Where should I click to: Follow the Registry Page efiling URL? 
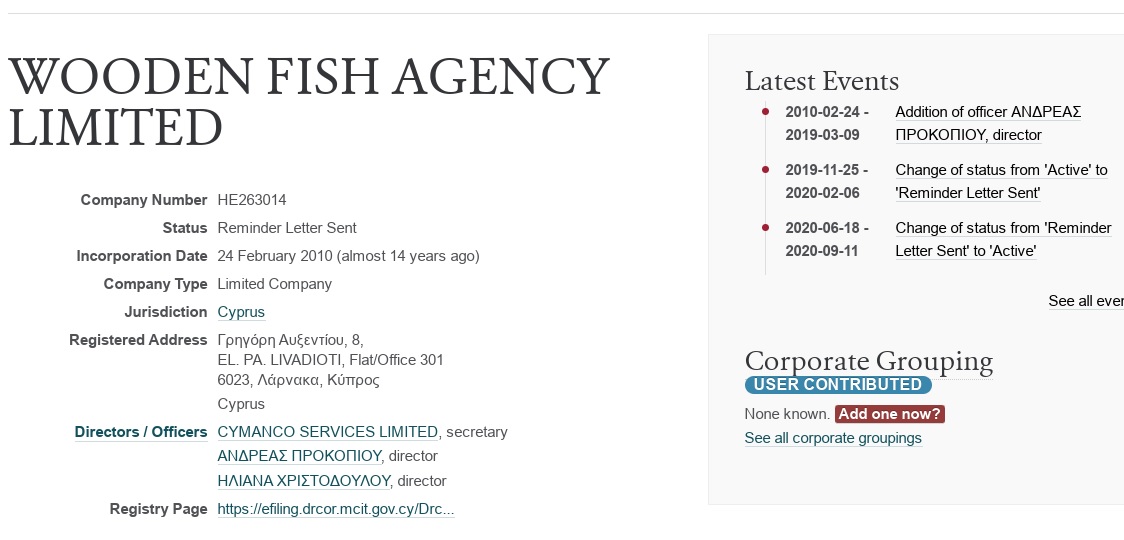point(336,509)
